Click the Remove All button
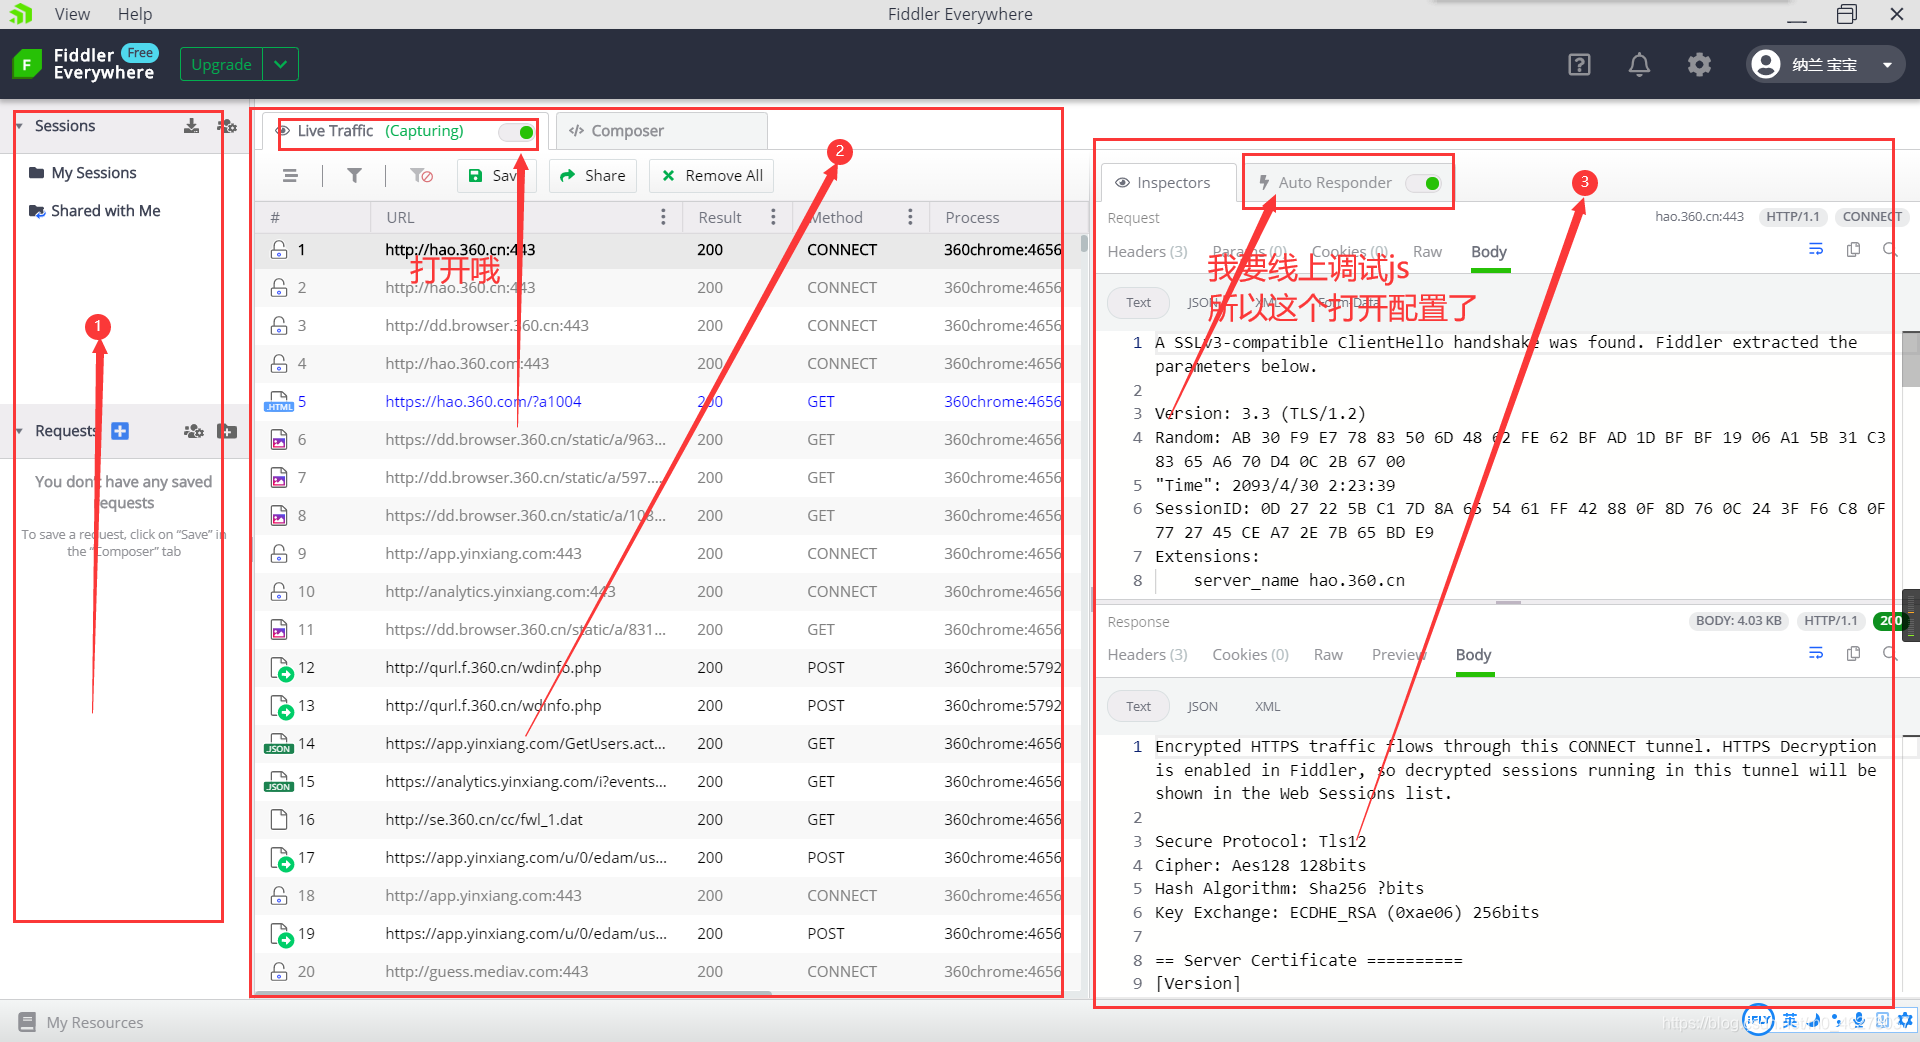Viewport: 1920px width, 1042px height. (712, 176)
